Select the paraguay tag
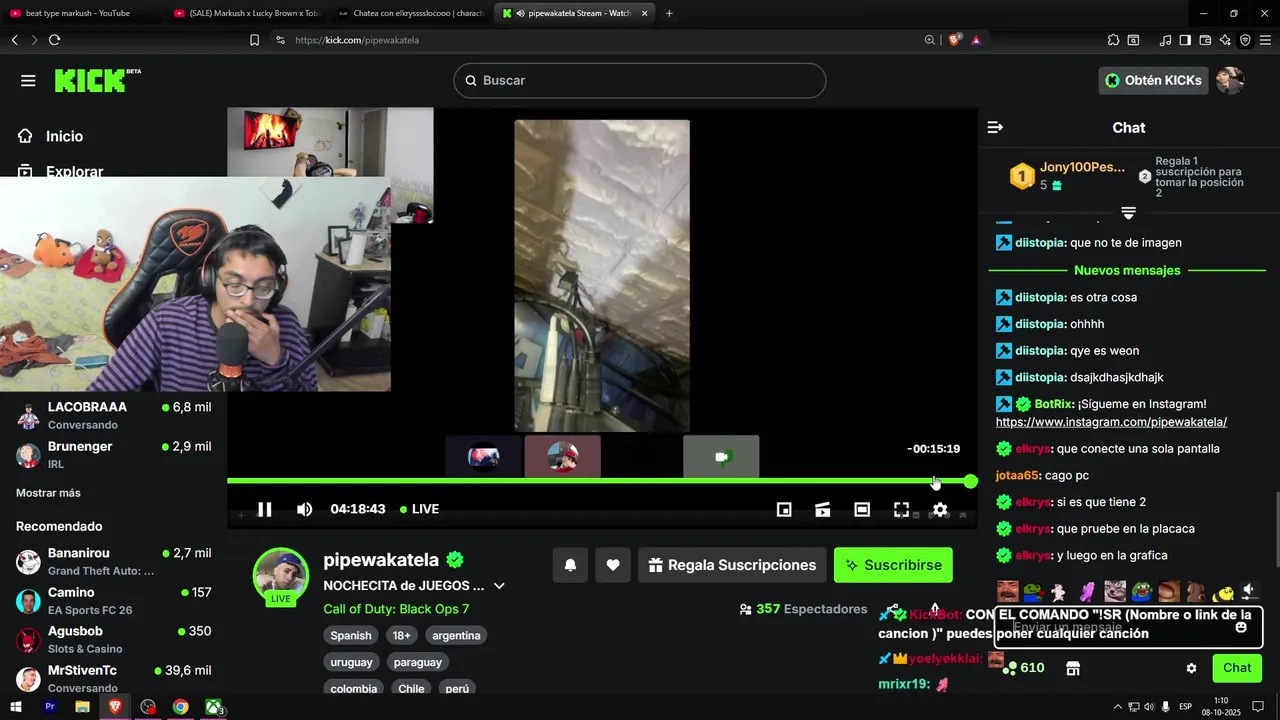Viewport: 1280px width, 720px height. tap(418, 662)
